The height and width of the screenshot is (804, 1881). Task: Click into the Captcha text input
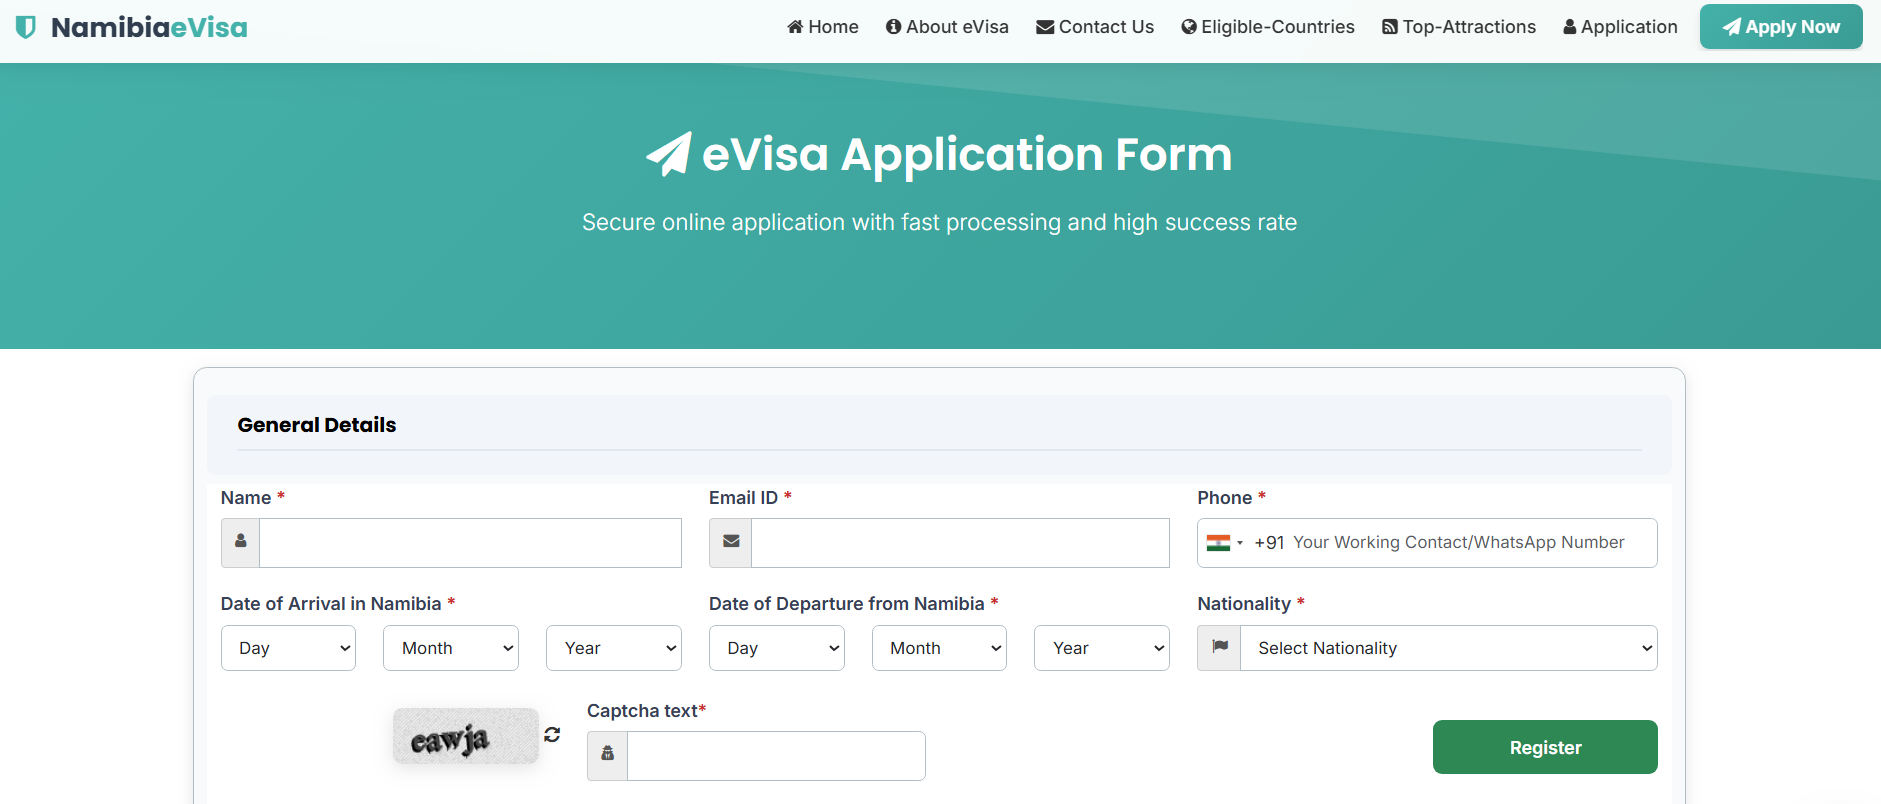coord(776,756)
